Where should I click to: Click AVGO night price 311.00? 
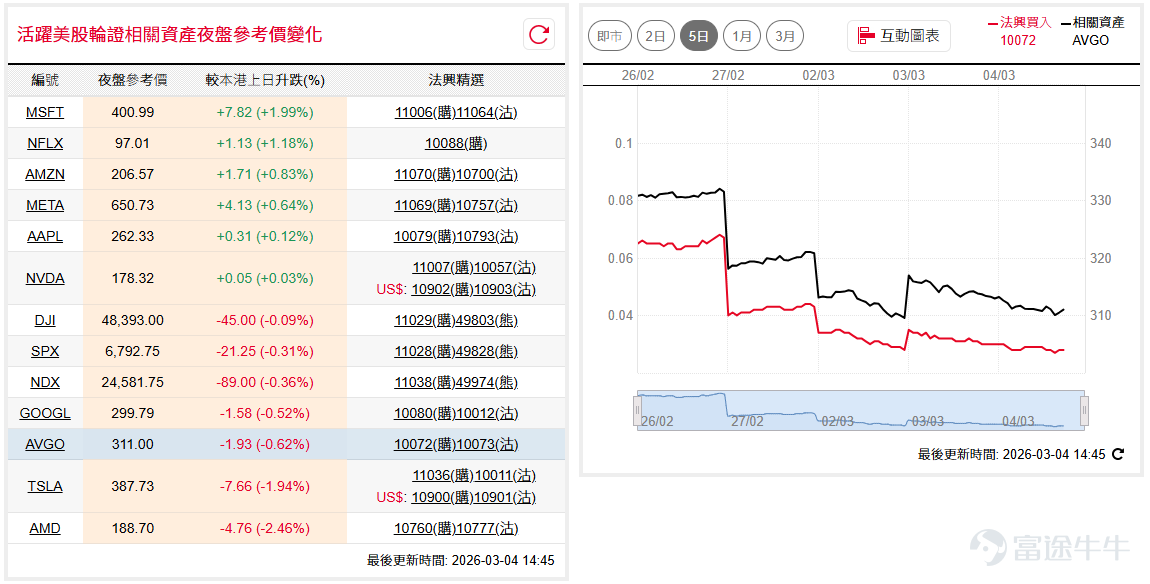click(133, 445)
